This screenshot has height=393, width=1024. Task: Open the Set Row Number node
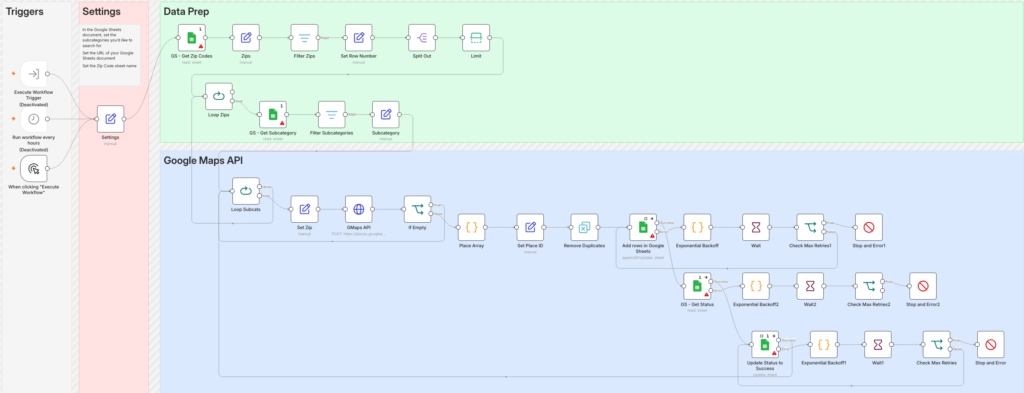click(359, 38)
